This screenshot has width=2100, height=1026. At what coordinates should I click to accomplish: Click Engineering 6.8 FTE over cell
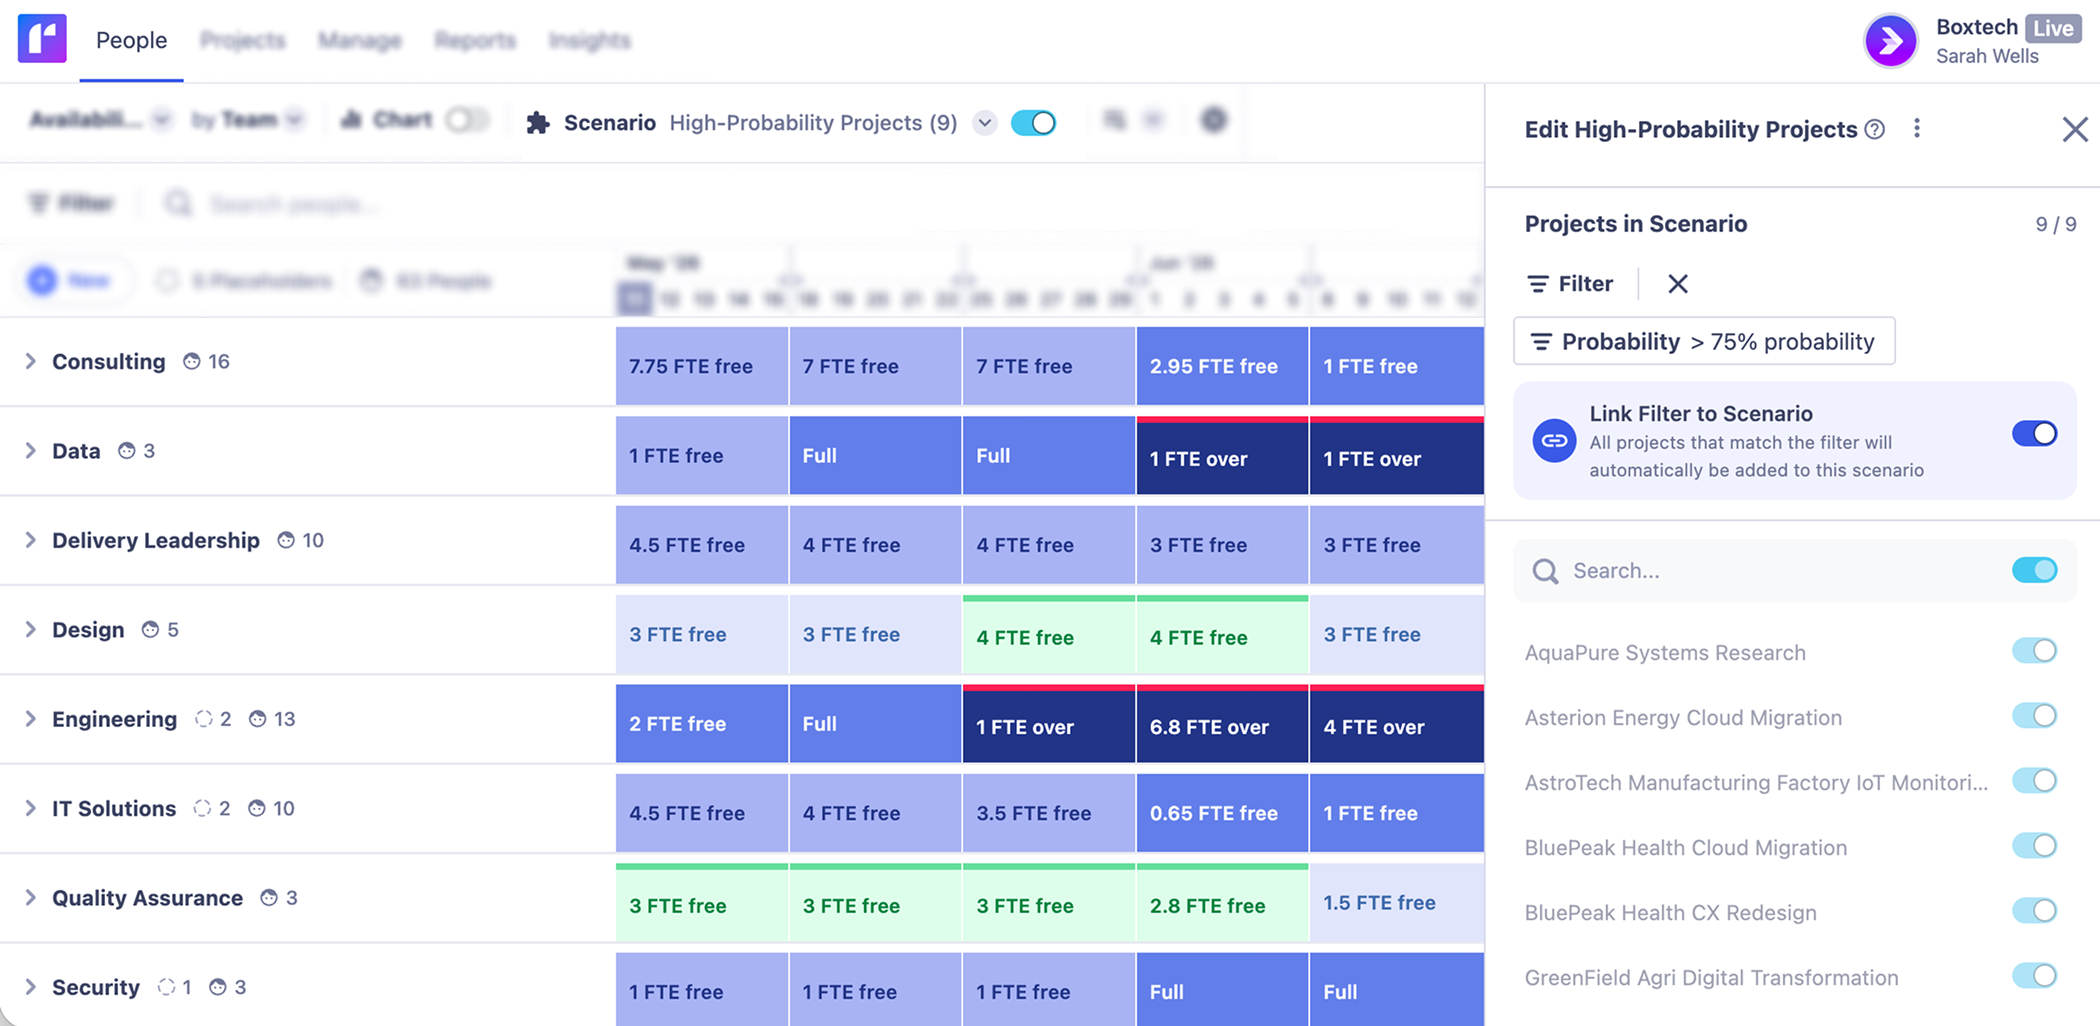1222,724
